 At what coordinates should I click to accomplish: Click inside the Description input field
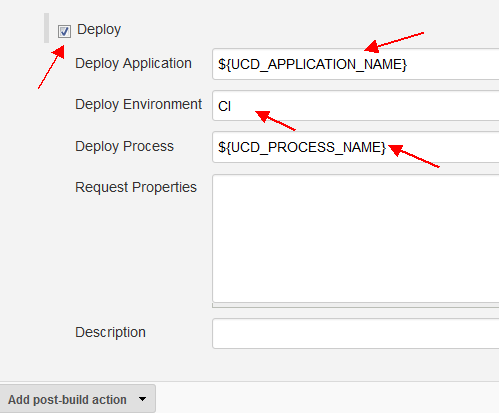tap(356, 333)
